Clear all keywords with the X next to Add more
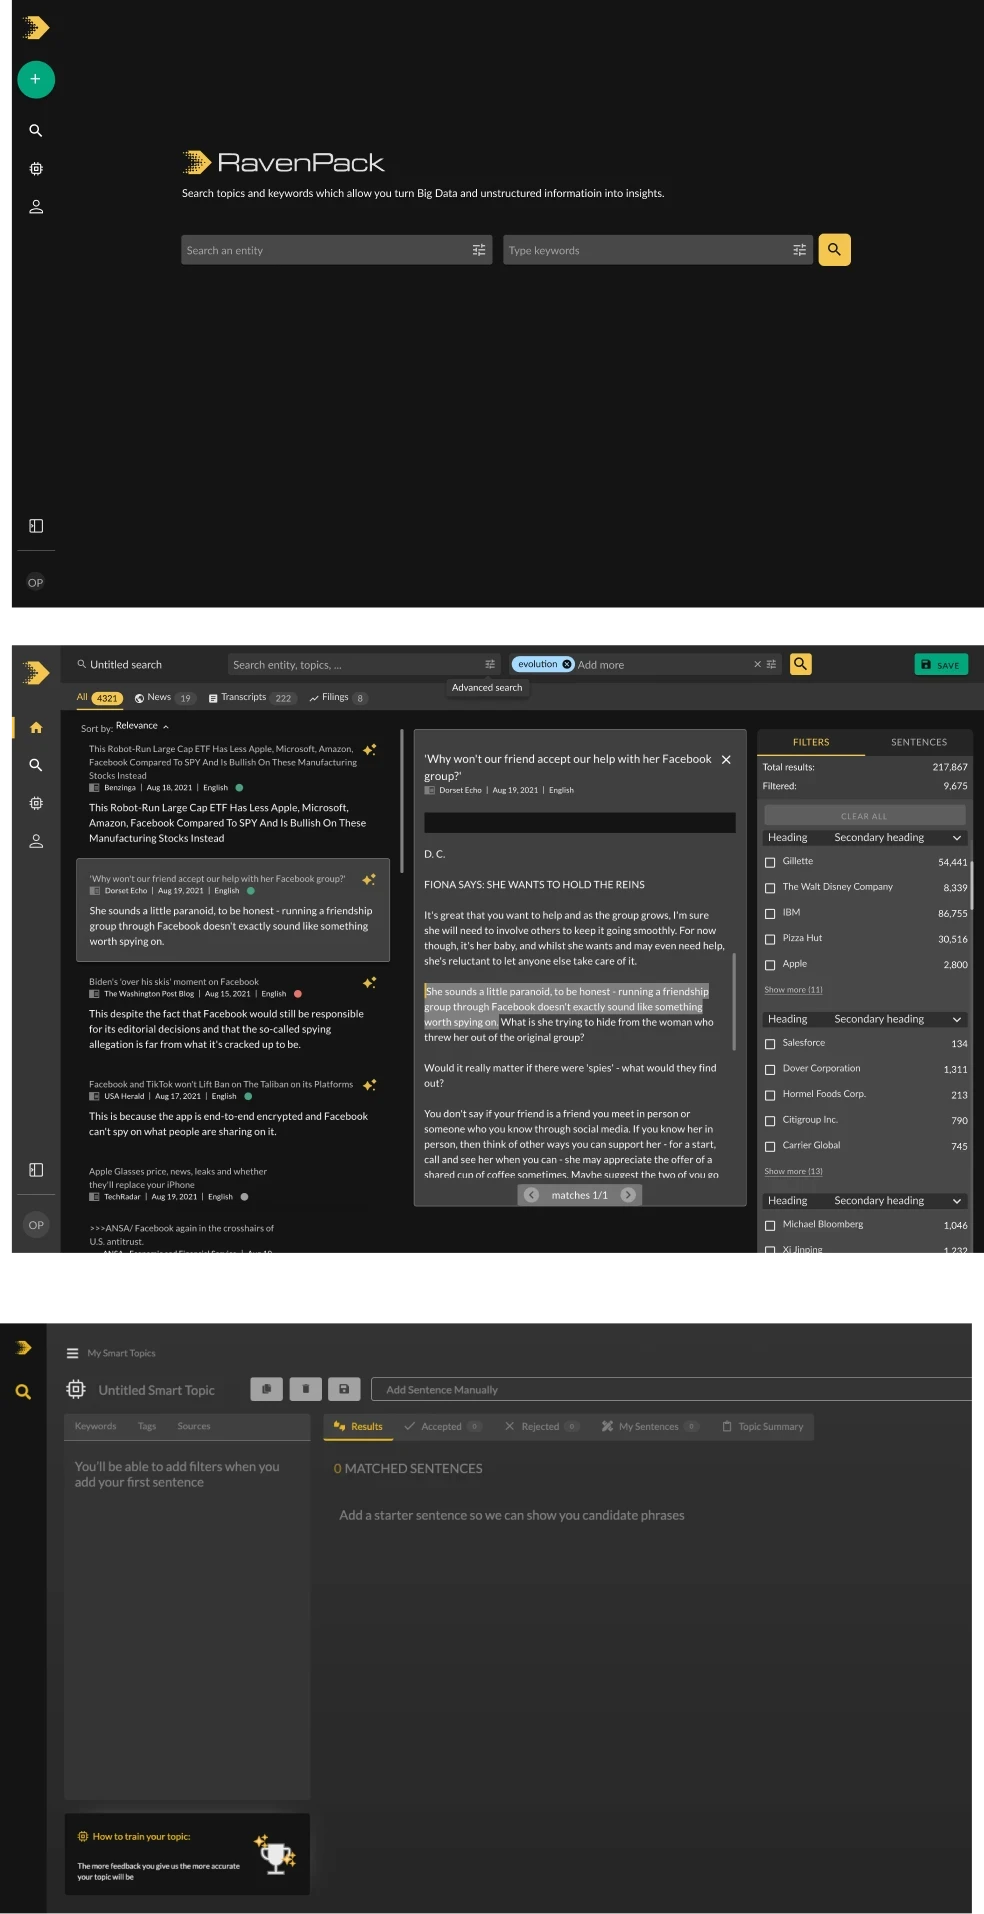Screen dimensions: 984x1914 tap(757, 664)
